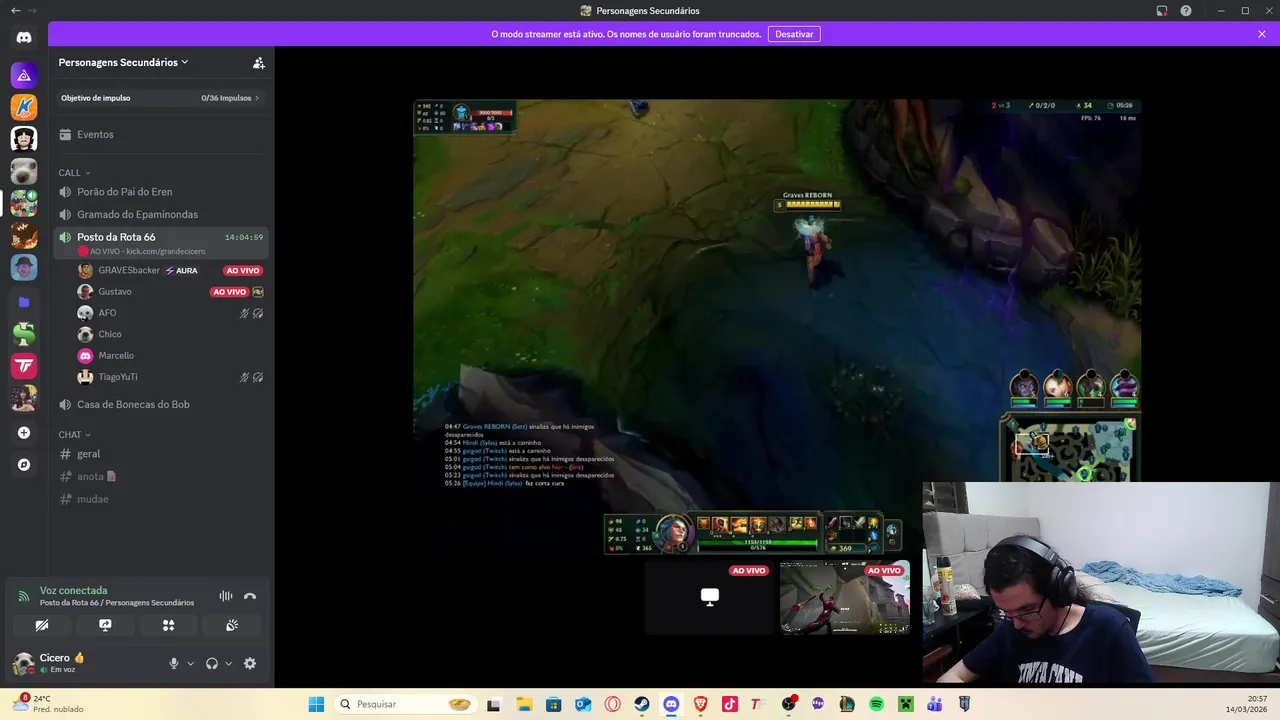This screenshot has height=720, width=1280.
Task: Click the taskbar Pesquisar search box
Action: (x=406, y=704)
